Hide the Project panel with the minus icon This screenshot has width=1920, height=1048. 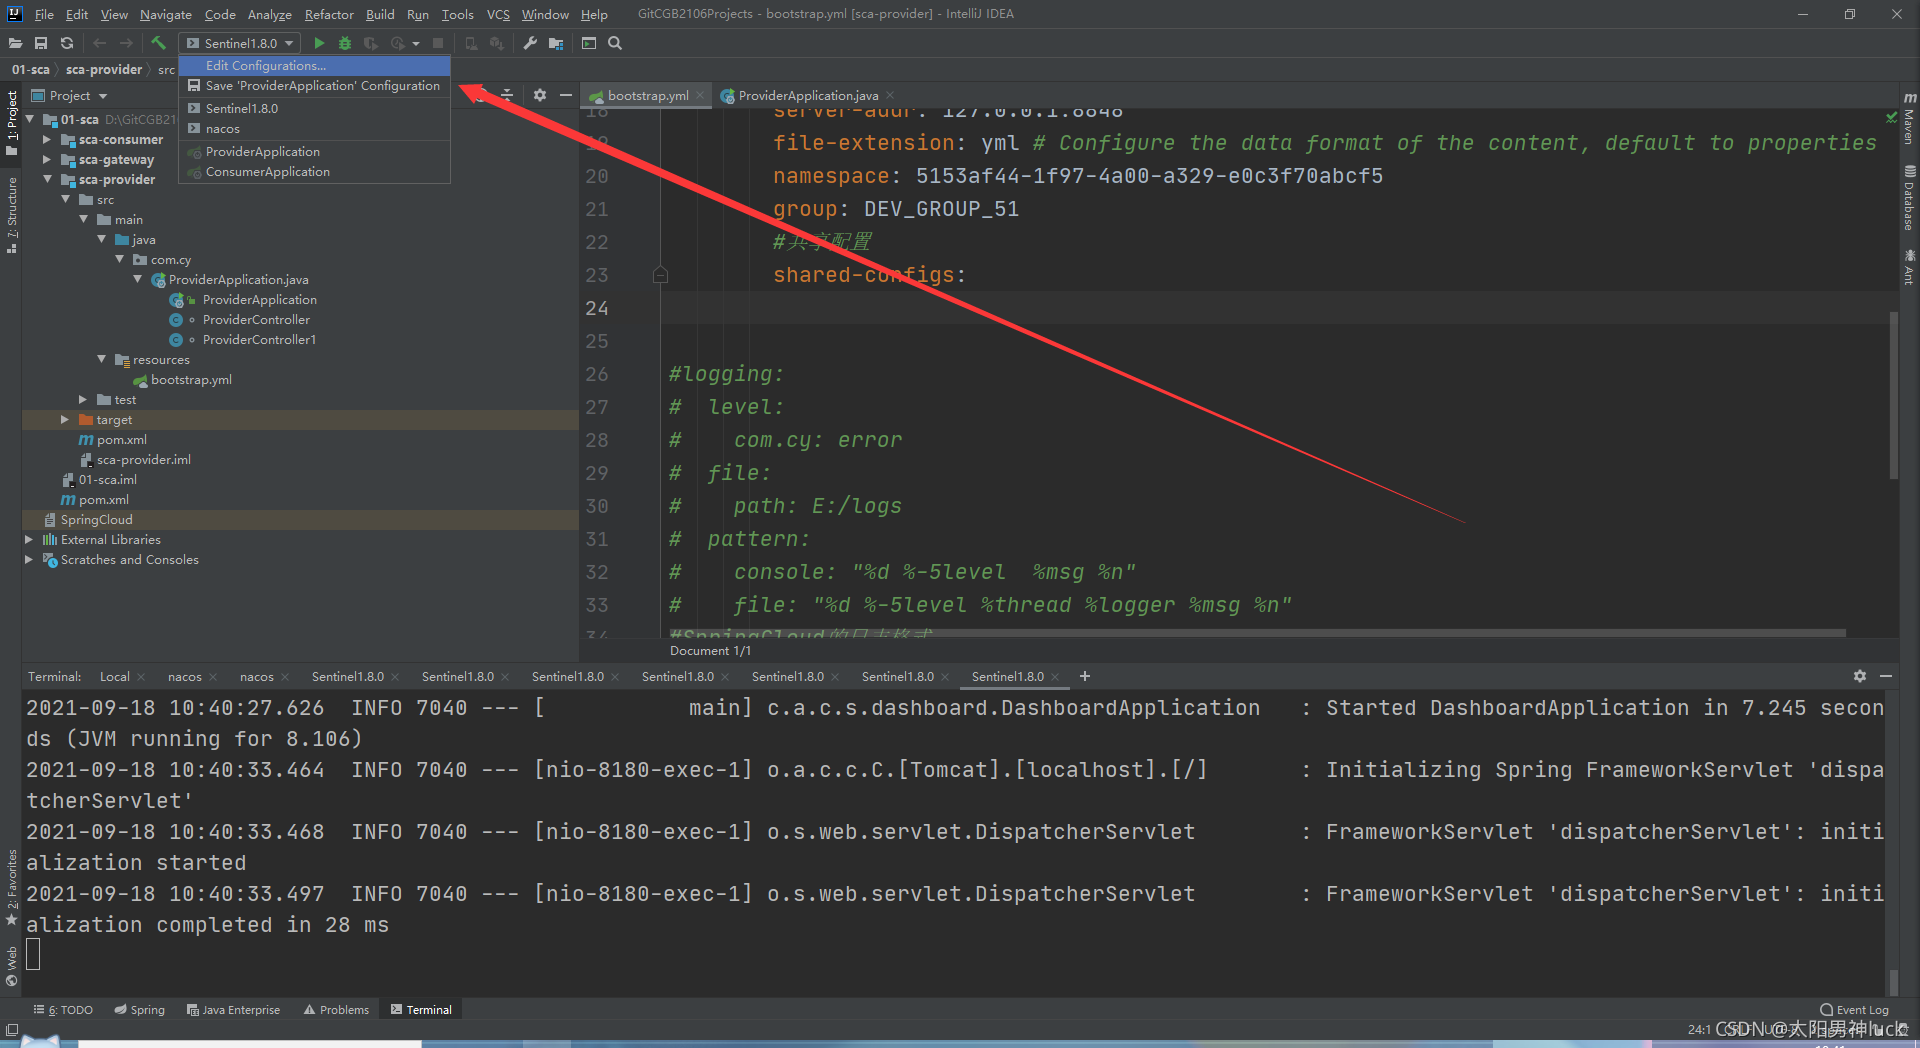pyautogui.click(x=566, y=95)
